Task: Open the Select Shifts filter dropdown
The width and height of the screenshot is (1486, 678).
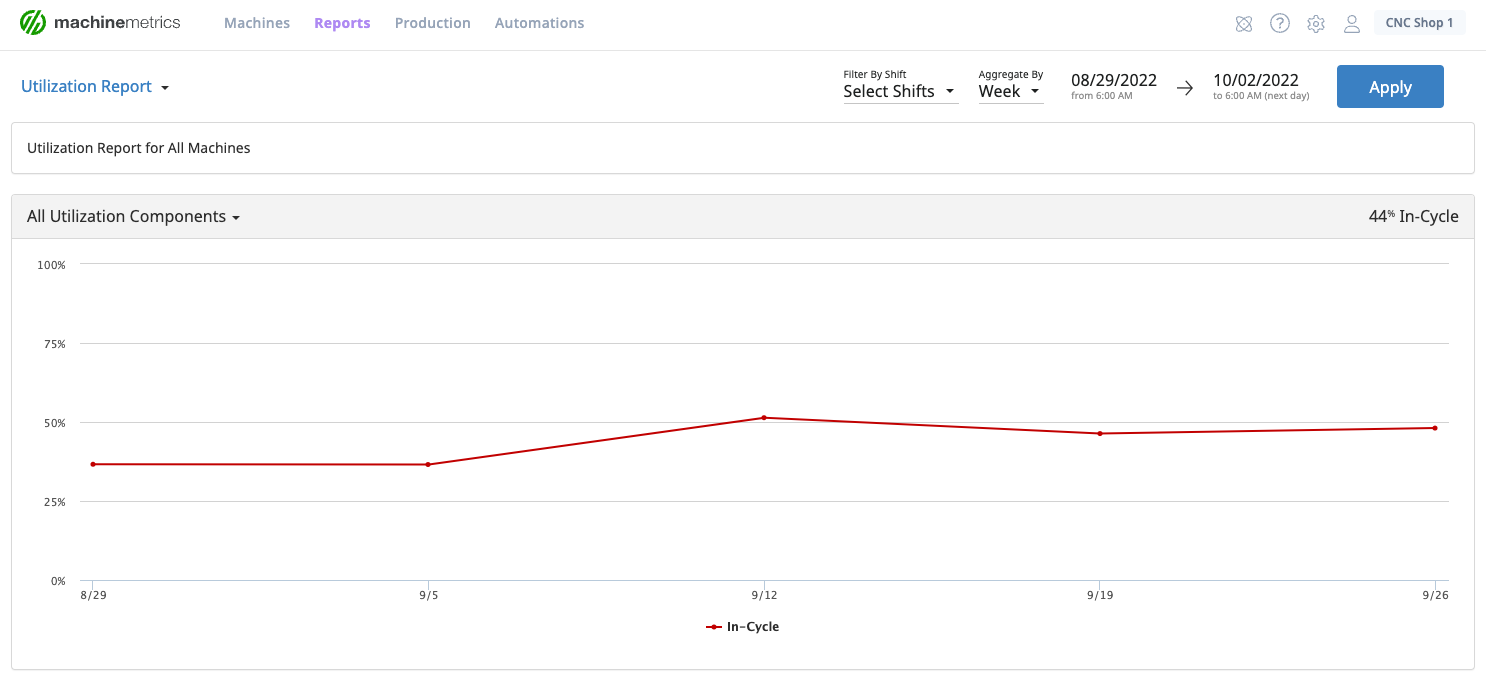Action: [898, 91]
